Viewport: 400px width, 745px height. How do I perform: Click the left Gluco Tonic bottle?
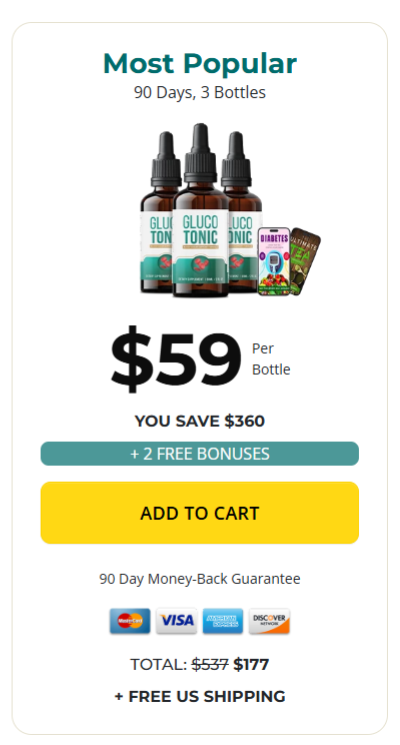[157, 212]
